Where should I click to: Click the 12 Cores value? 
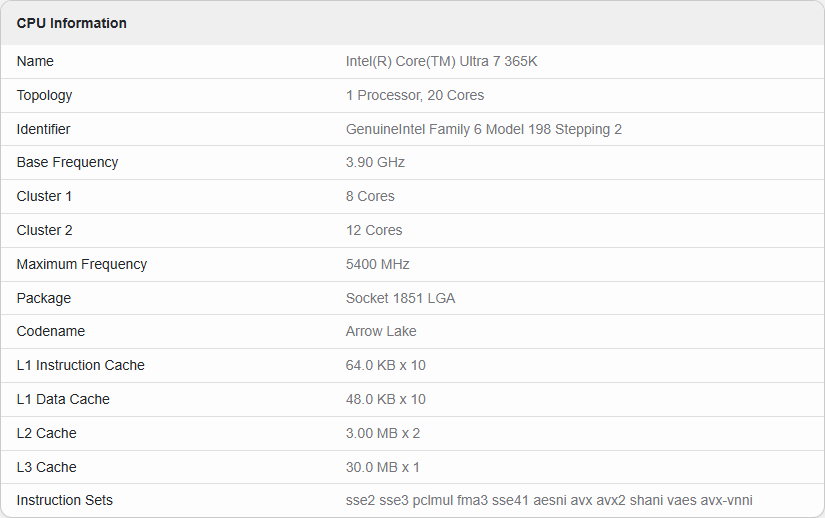(374, 230)
